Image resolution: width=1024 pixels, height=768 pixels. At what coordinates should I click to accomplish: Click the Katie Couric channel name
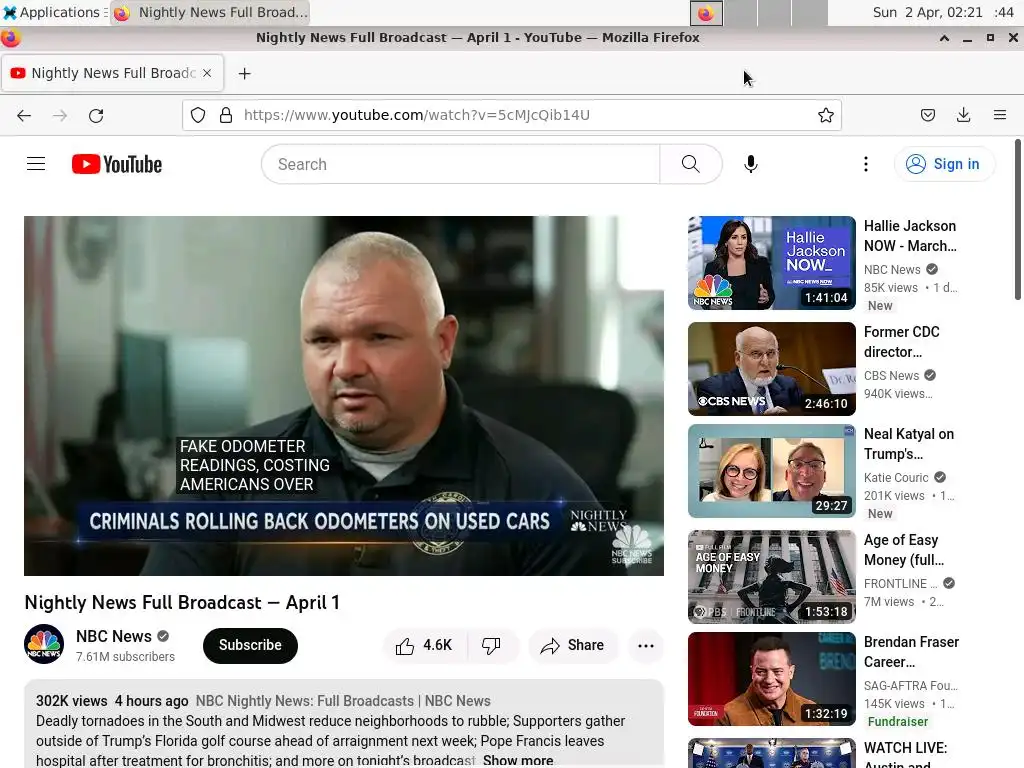tap(895, 477)
